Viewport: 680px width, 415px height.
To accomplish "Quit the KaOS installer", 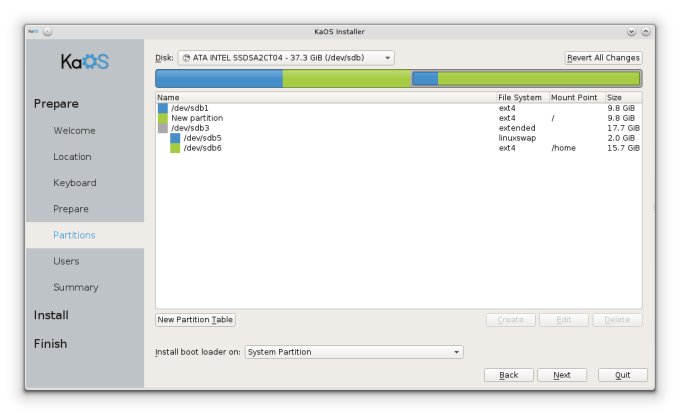I will point(623,375).
